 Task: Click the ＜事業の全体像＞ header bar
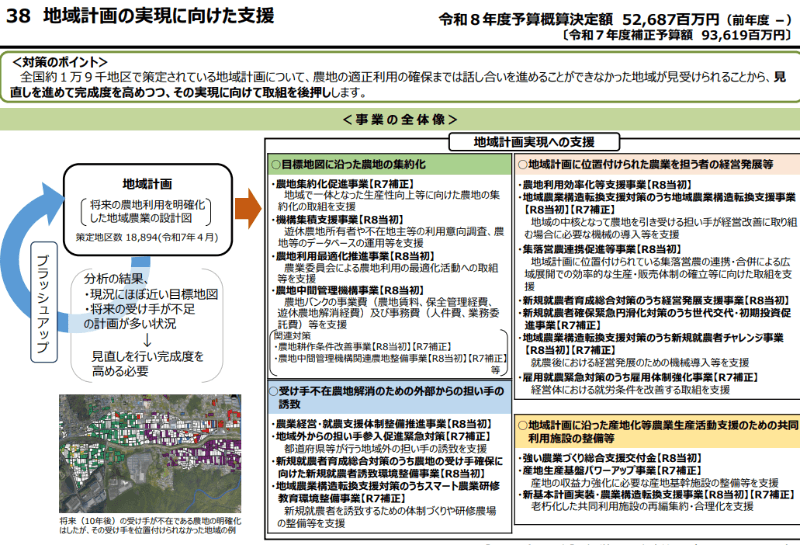pos(399,119)
